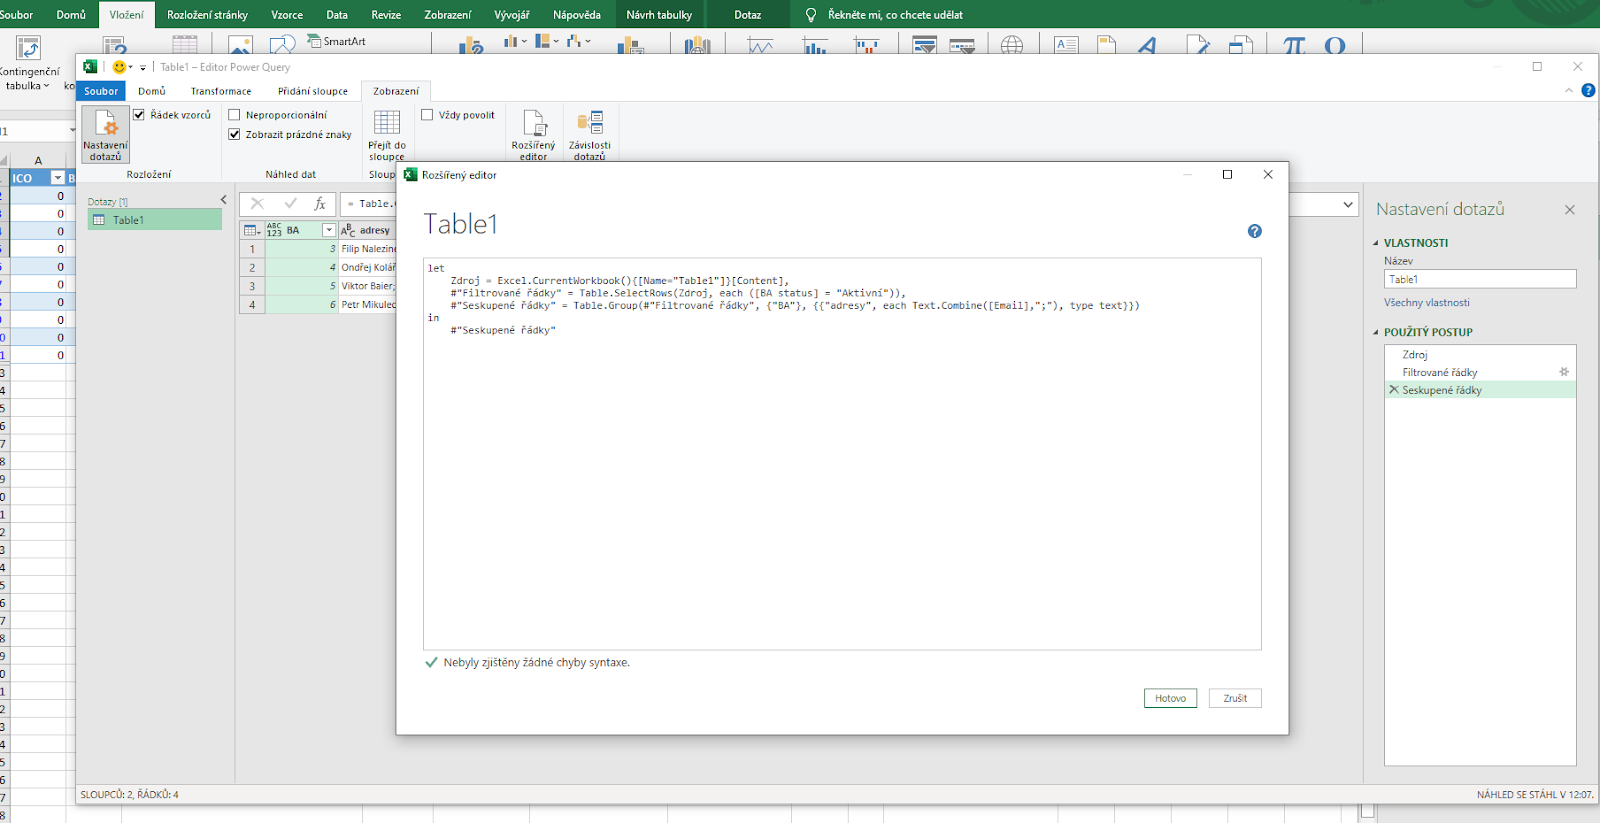
Task: Toggle Zobrazit prázdné znaky checkbox
Action: point(234,134)
